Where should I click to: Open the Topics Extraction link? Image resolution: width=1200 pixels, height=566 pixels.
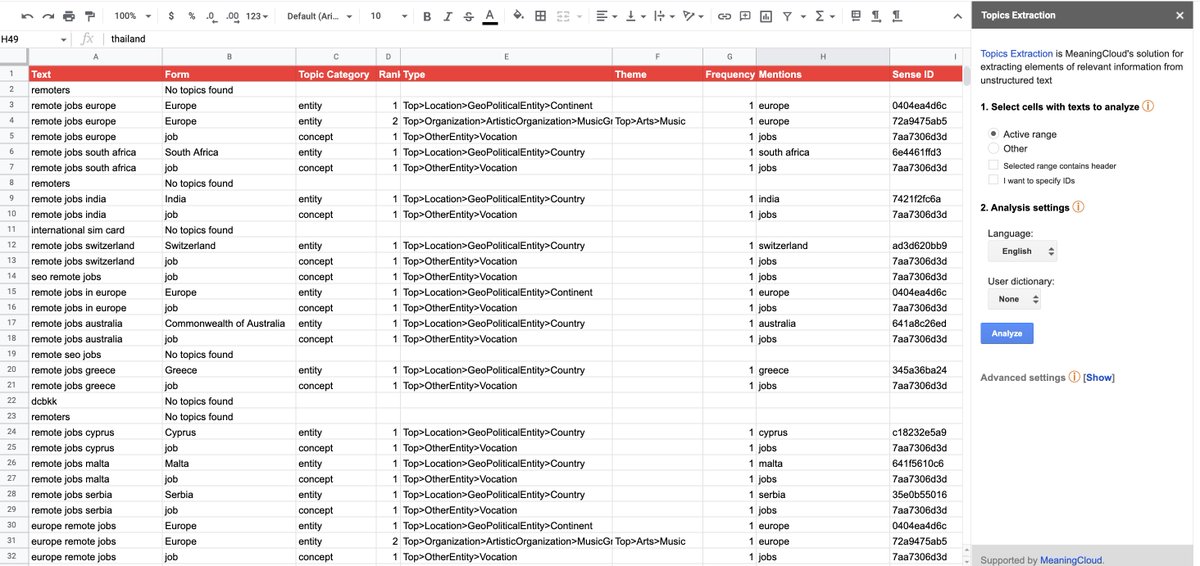tap(1016, 53)
